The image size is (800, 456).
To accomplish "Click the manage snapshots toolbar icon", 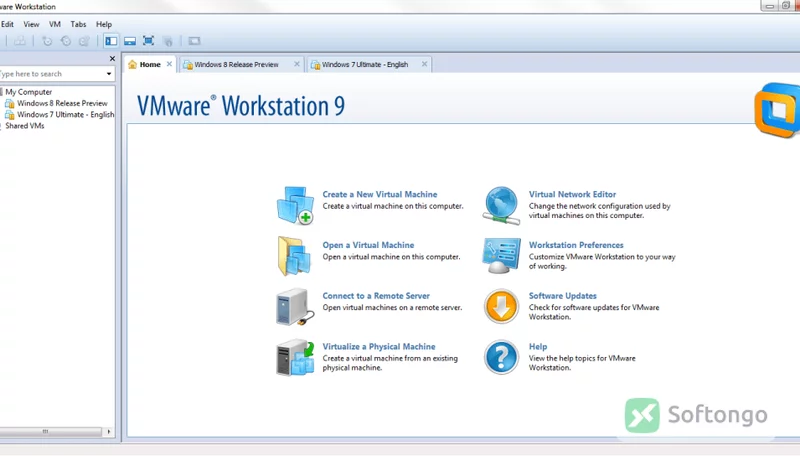I will (85, 41).
